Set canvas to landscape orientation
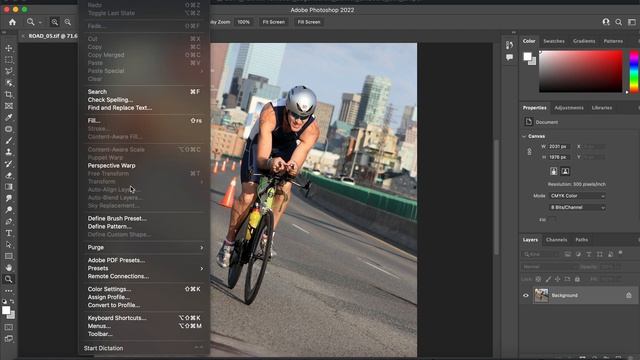 tap(565, 171)
